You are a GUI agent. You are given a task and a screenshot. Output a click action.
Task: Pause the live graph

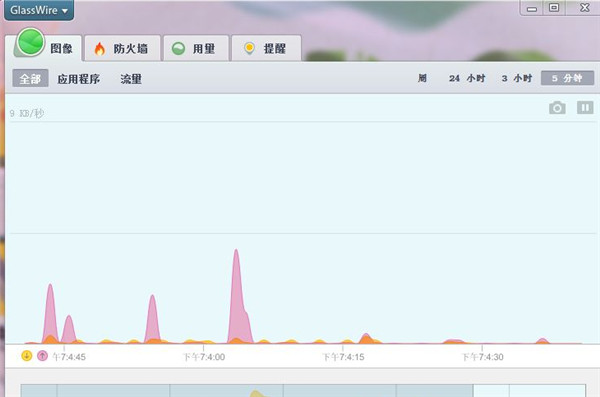[585, 108]
